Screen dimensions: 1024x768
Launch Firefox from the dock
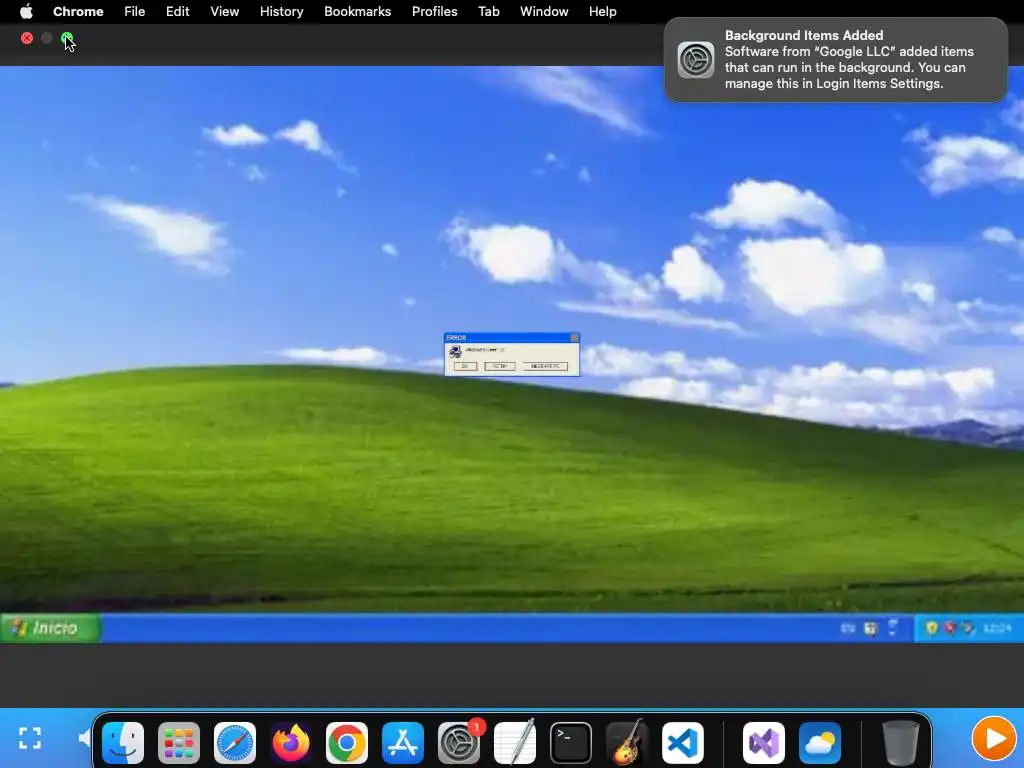[291, 743]
